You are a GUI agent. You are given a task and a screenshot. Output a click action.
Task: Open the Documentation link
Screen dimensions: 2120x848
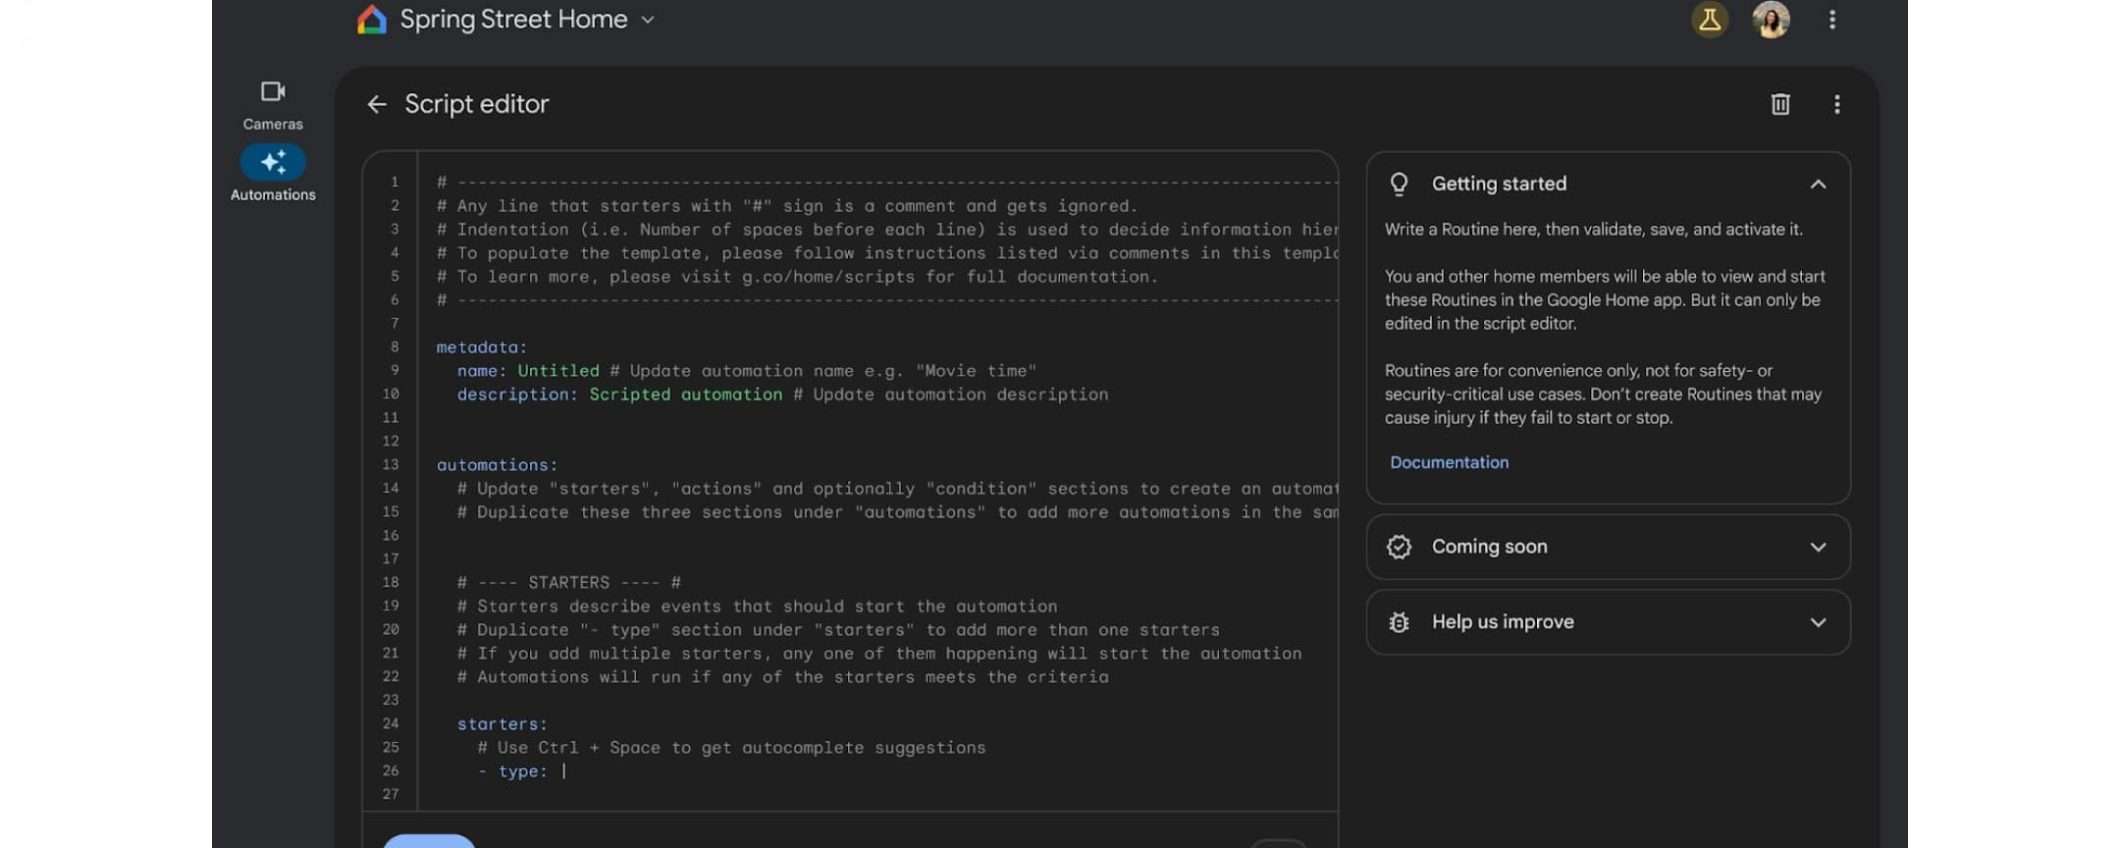(1449, 462)
